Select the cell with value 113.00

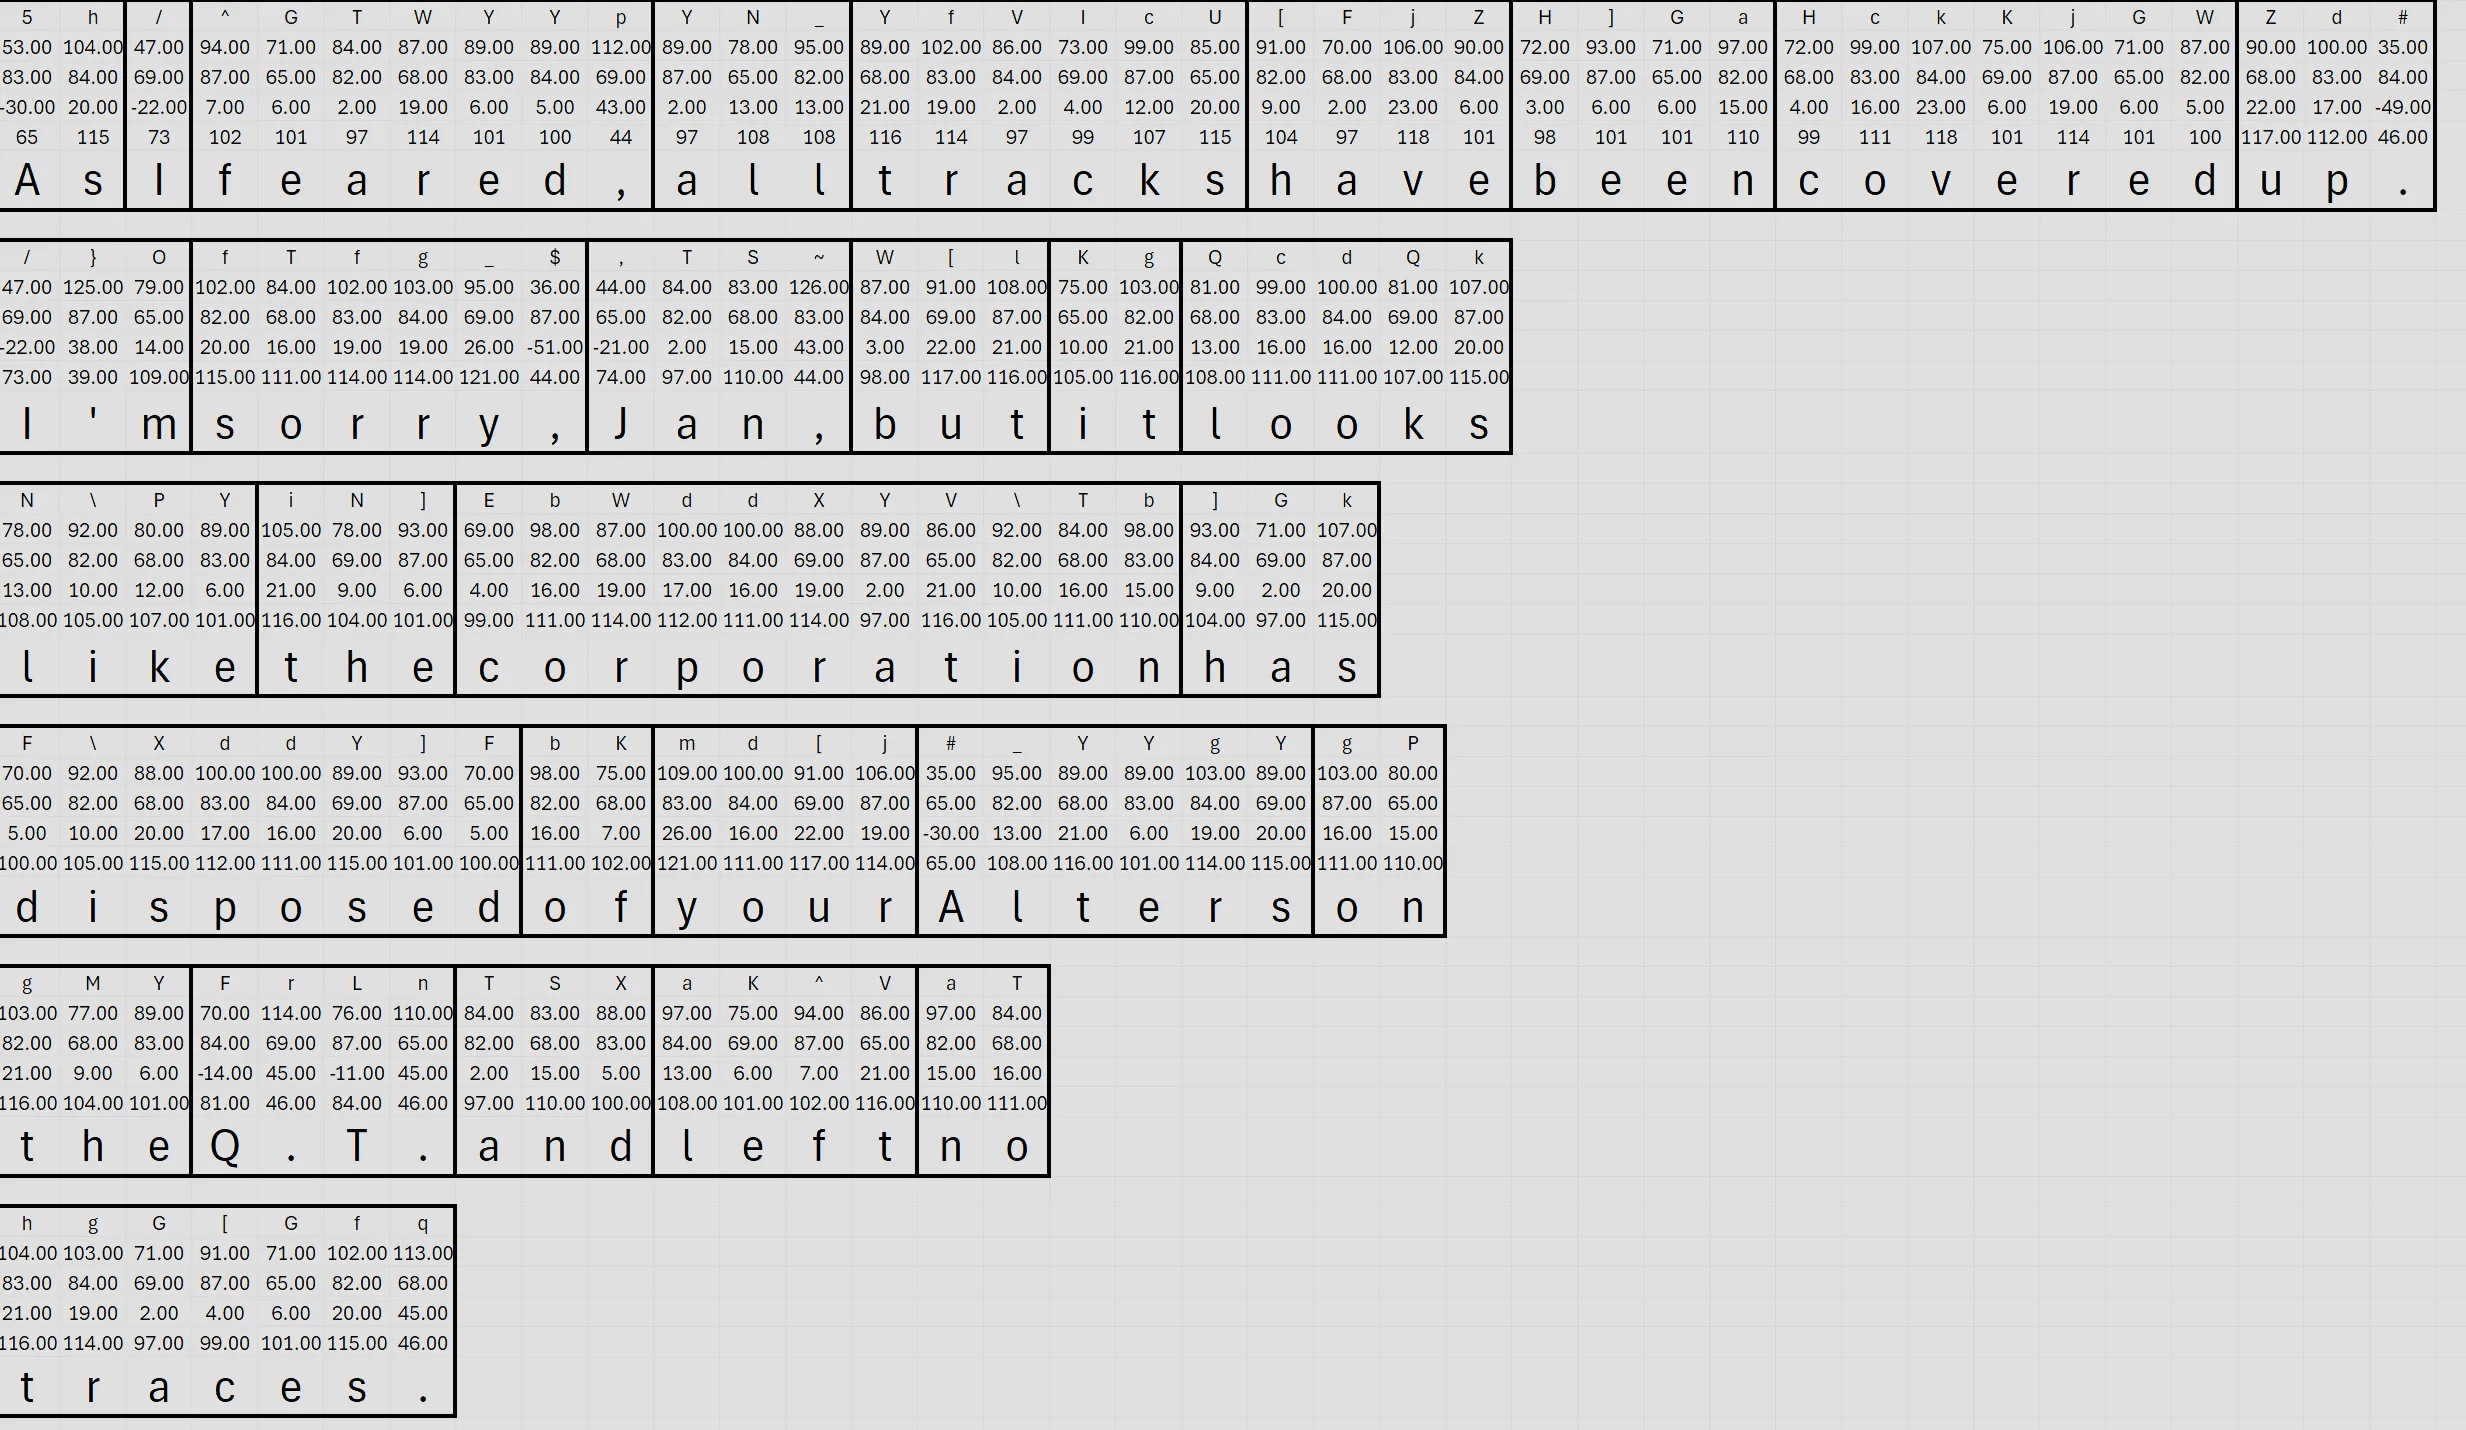coord(423,1253)
